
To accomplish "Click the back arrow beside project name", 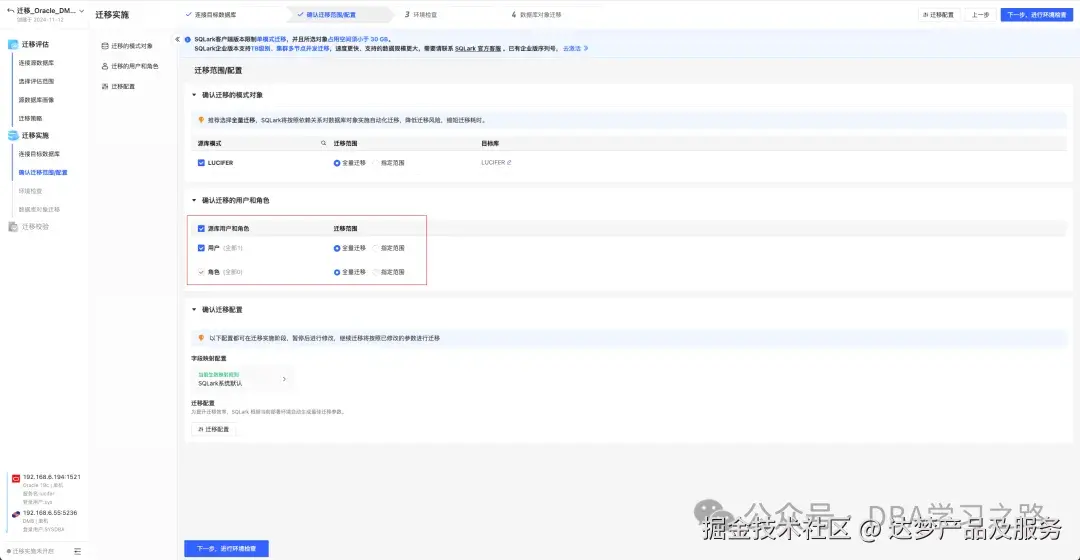I will pos(10,10).
